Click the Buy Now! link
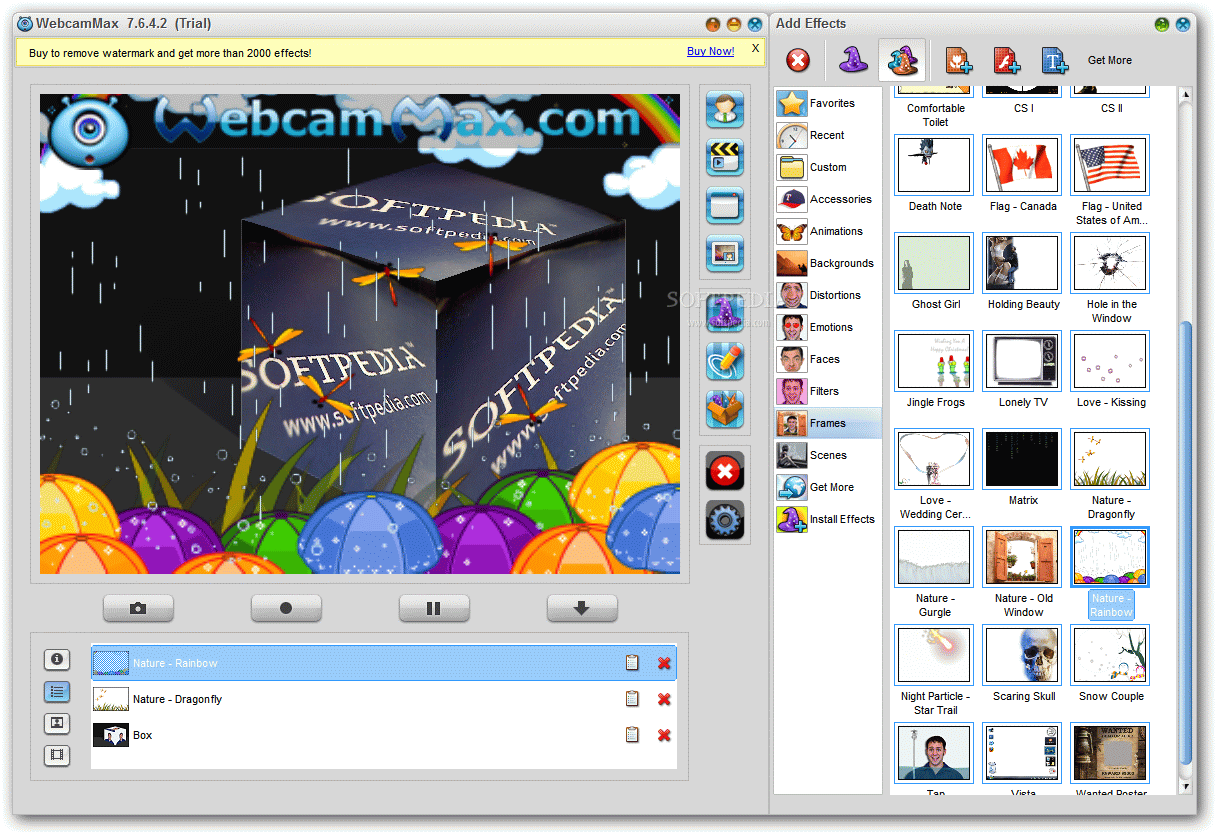Viewport: 1217px width, 835px height. (710, 52)
